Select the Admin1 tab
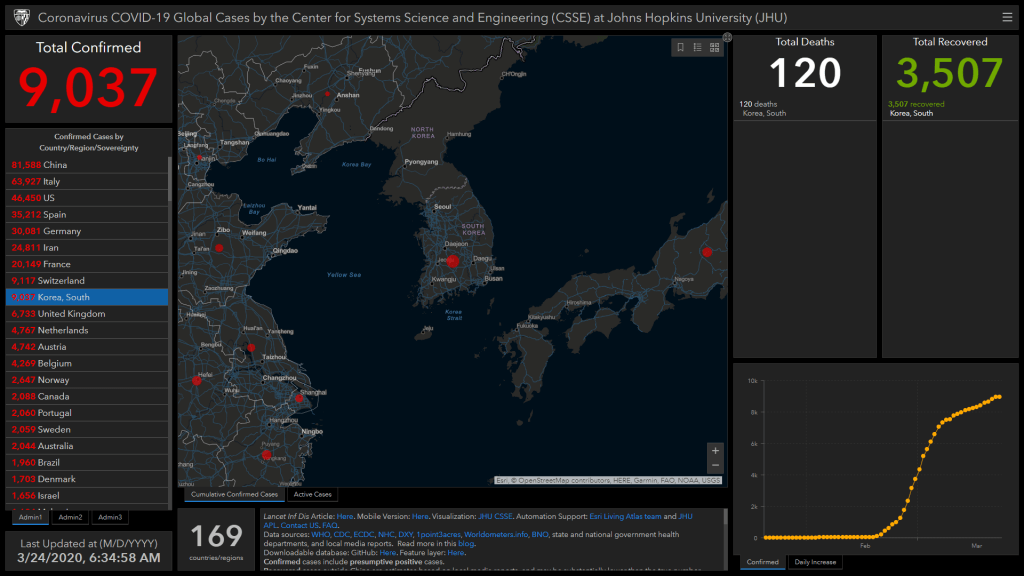1024x576 pixels. 30,517
